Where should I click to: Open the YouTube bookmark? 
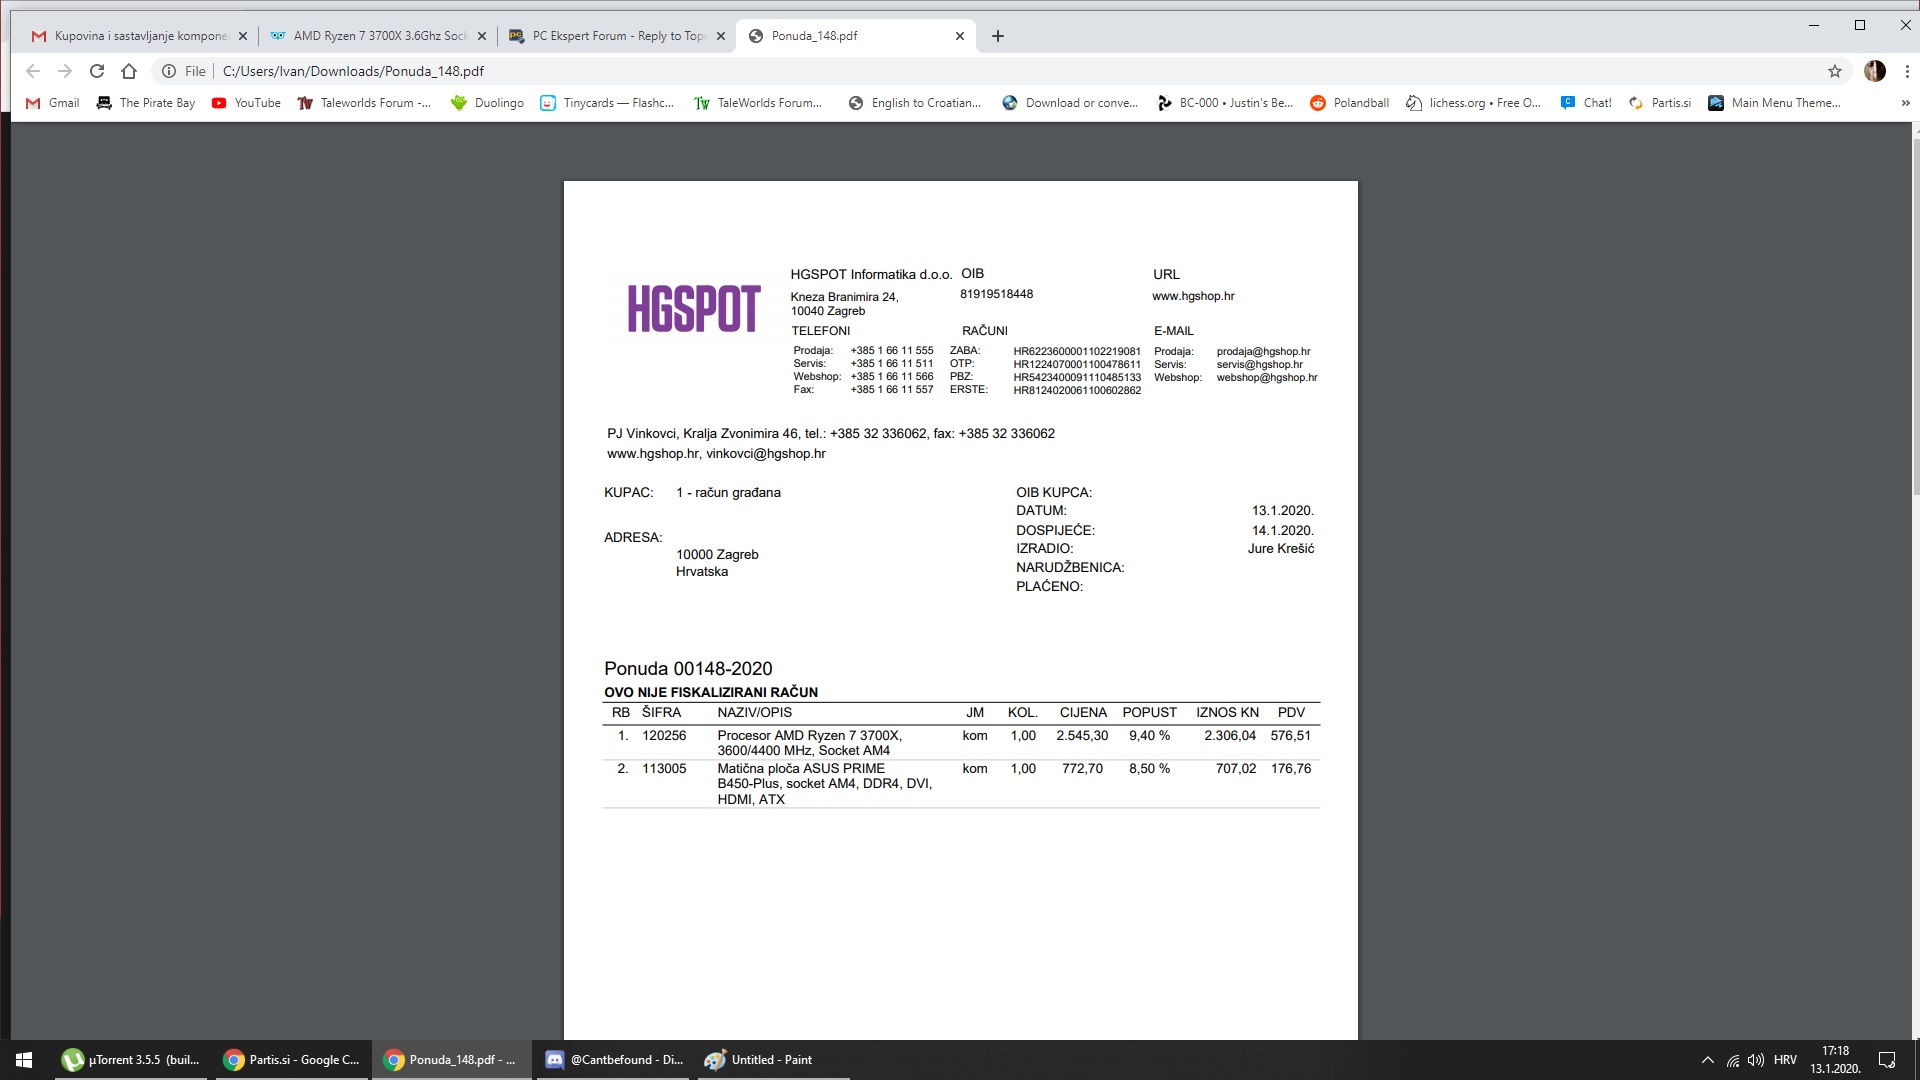(x=246, y=103)
